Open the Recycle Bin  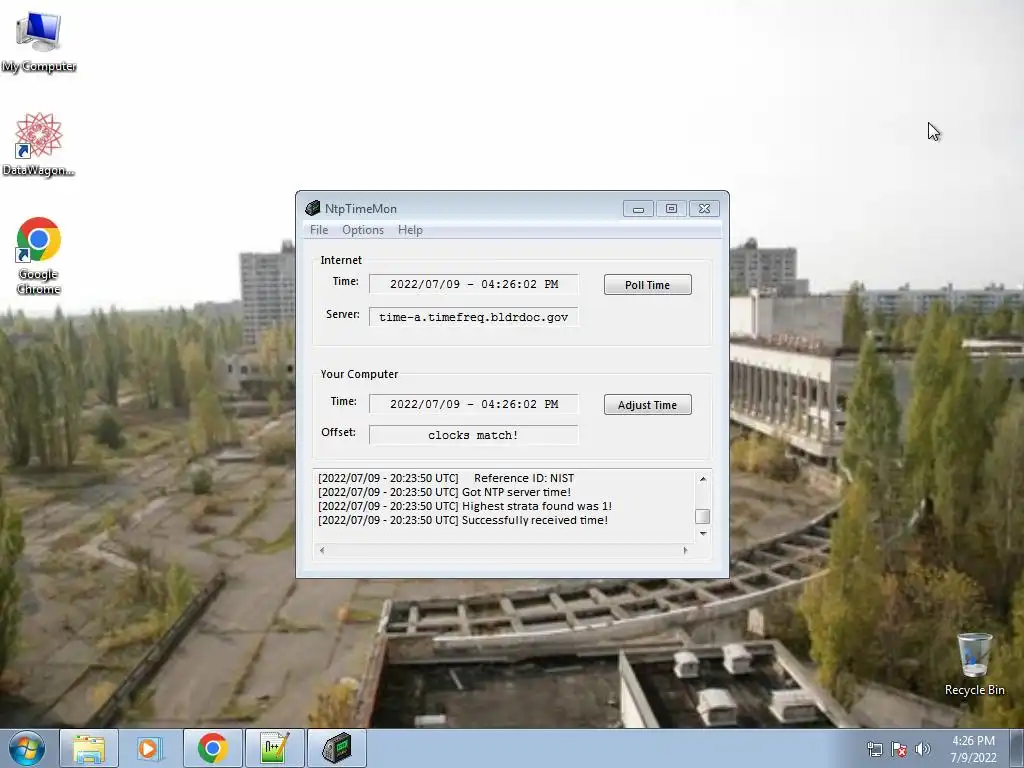tap(974, 664)
